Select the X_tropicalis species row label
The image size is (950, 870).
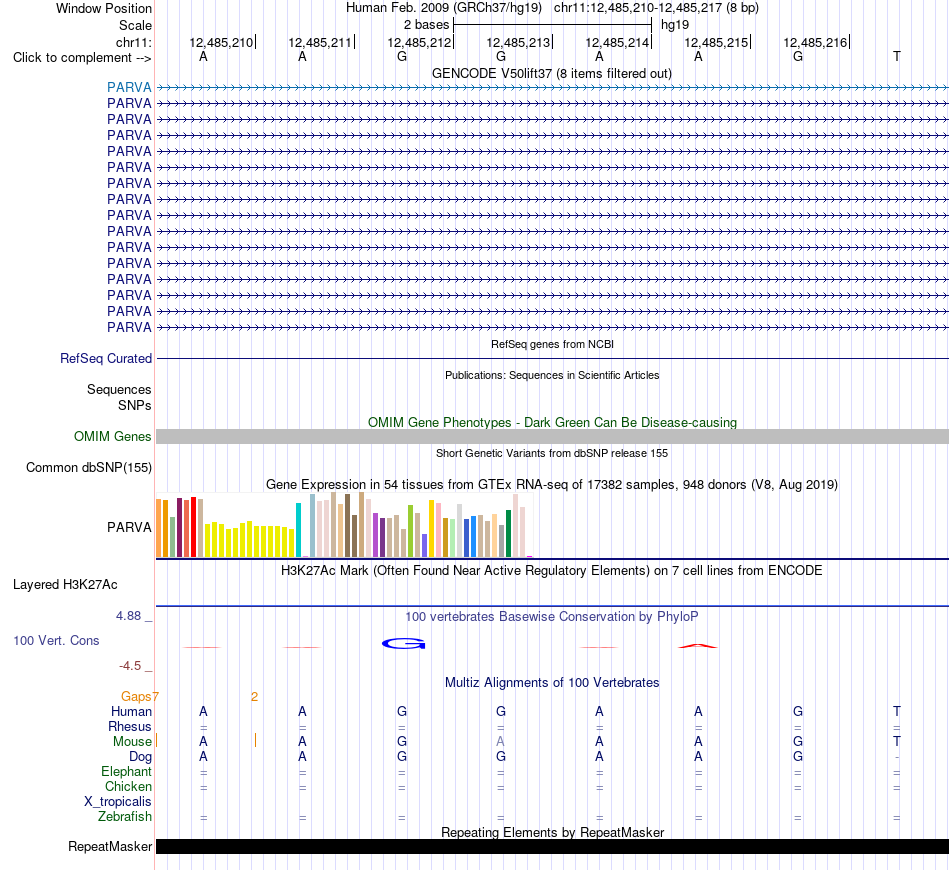(x=118, y=802)
